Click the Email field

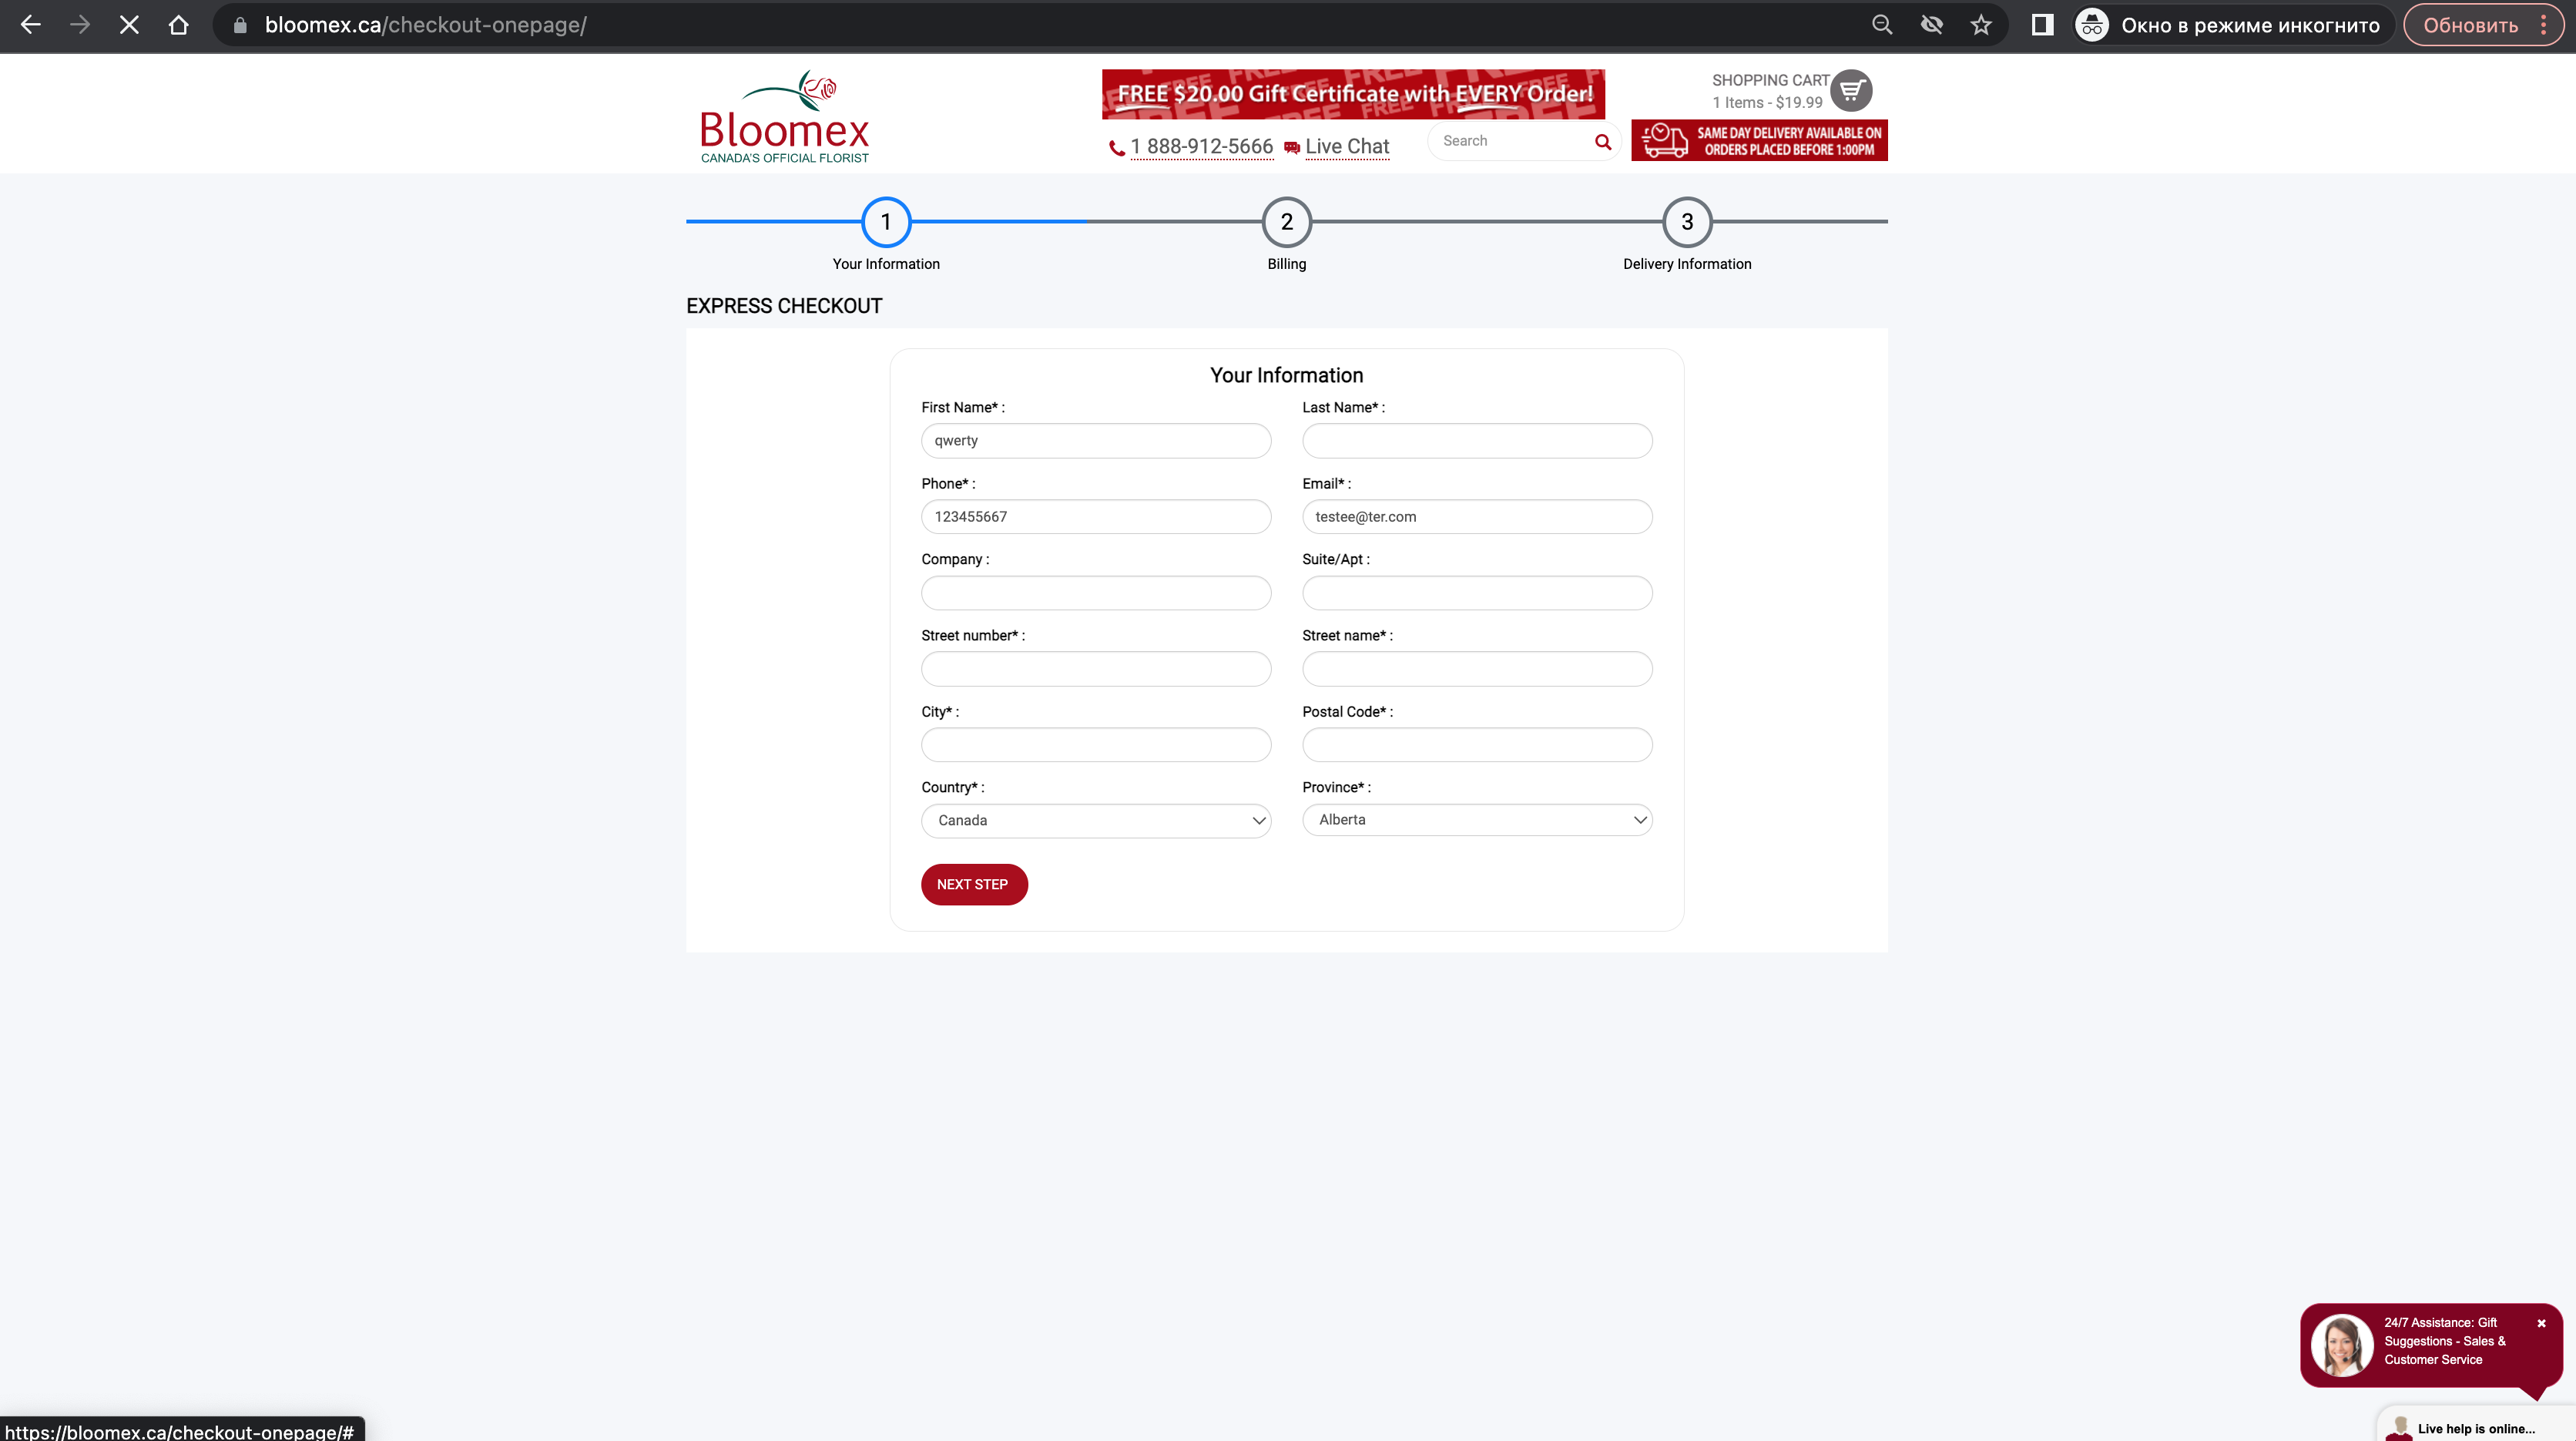(x=1477, y=517)
